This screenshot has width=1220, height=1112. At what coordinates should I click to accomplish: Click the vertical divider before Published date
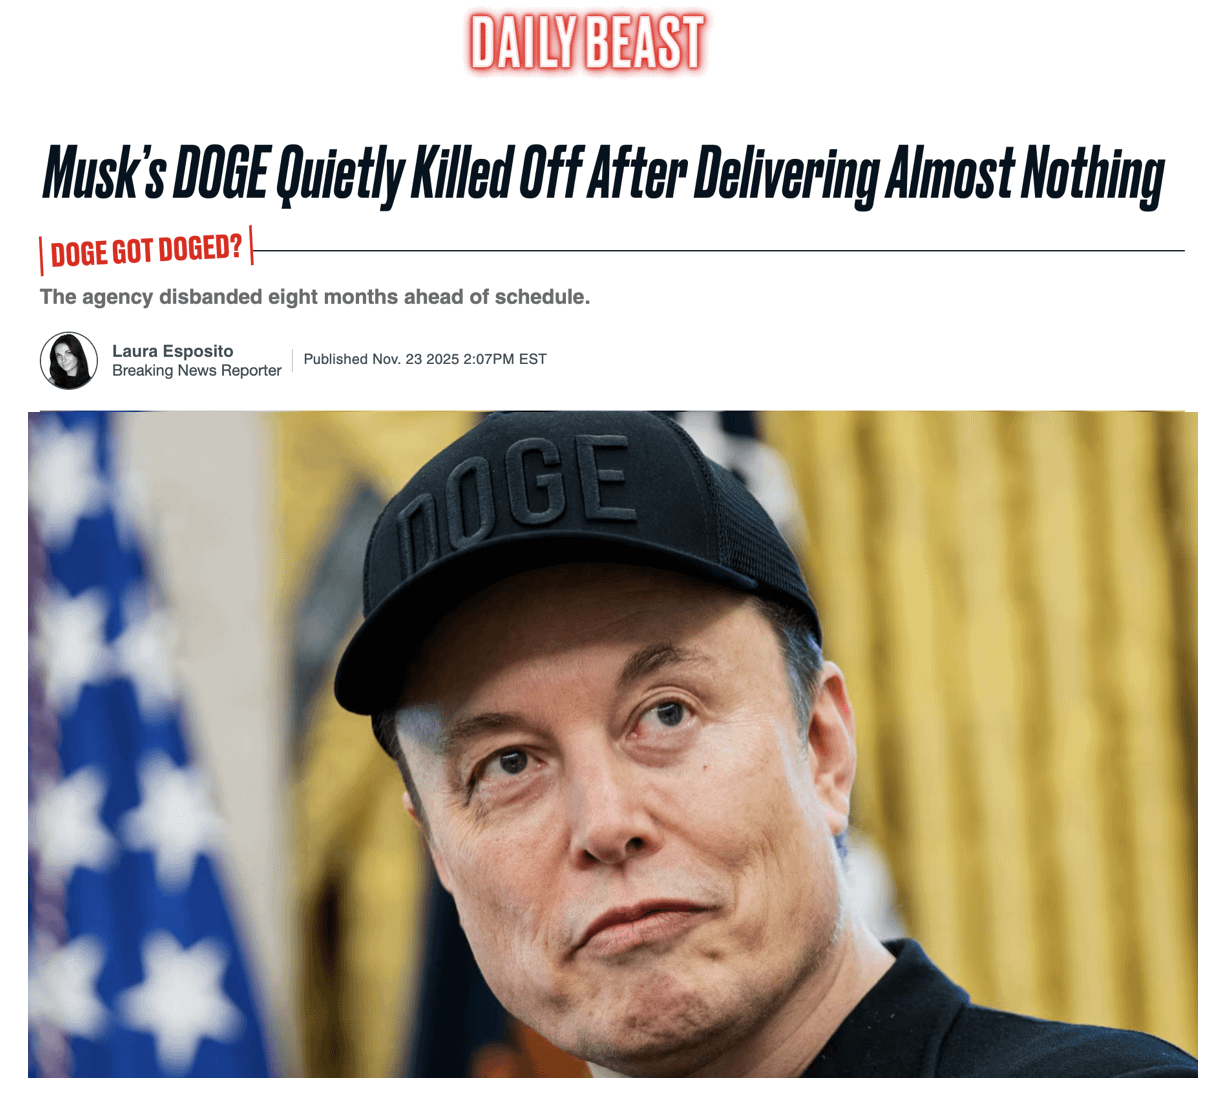(x=292, y=361)
